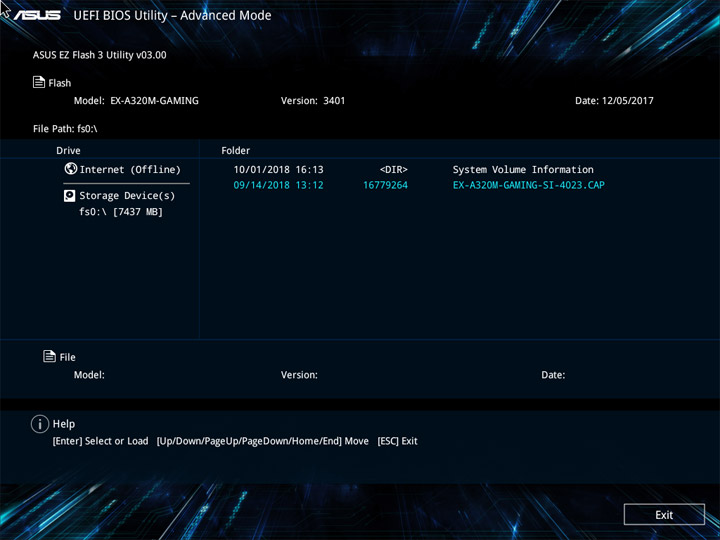Click the Date: 12/05/2017 text
720x540 pixels.
click(614, 101)
